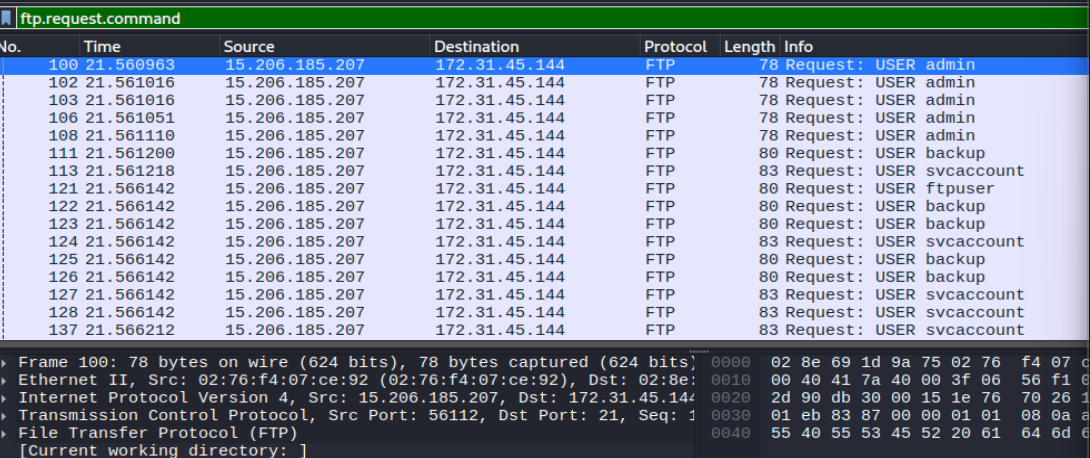Expand the Ethernet II details row

pos(6,380)
